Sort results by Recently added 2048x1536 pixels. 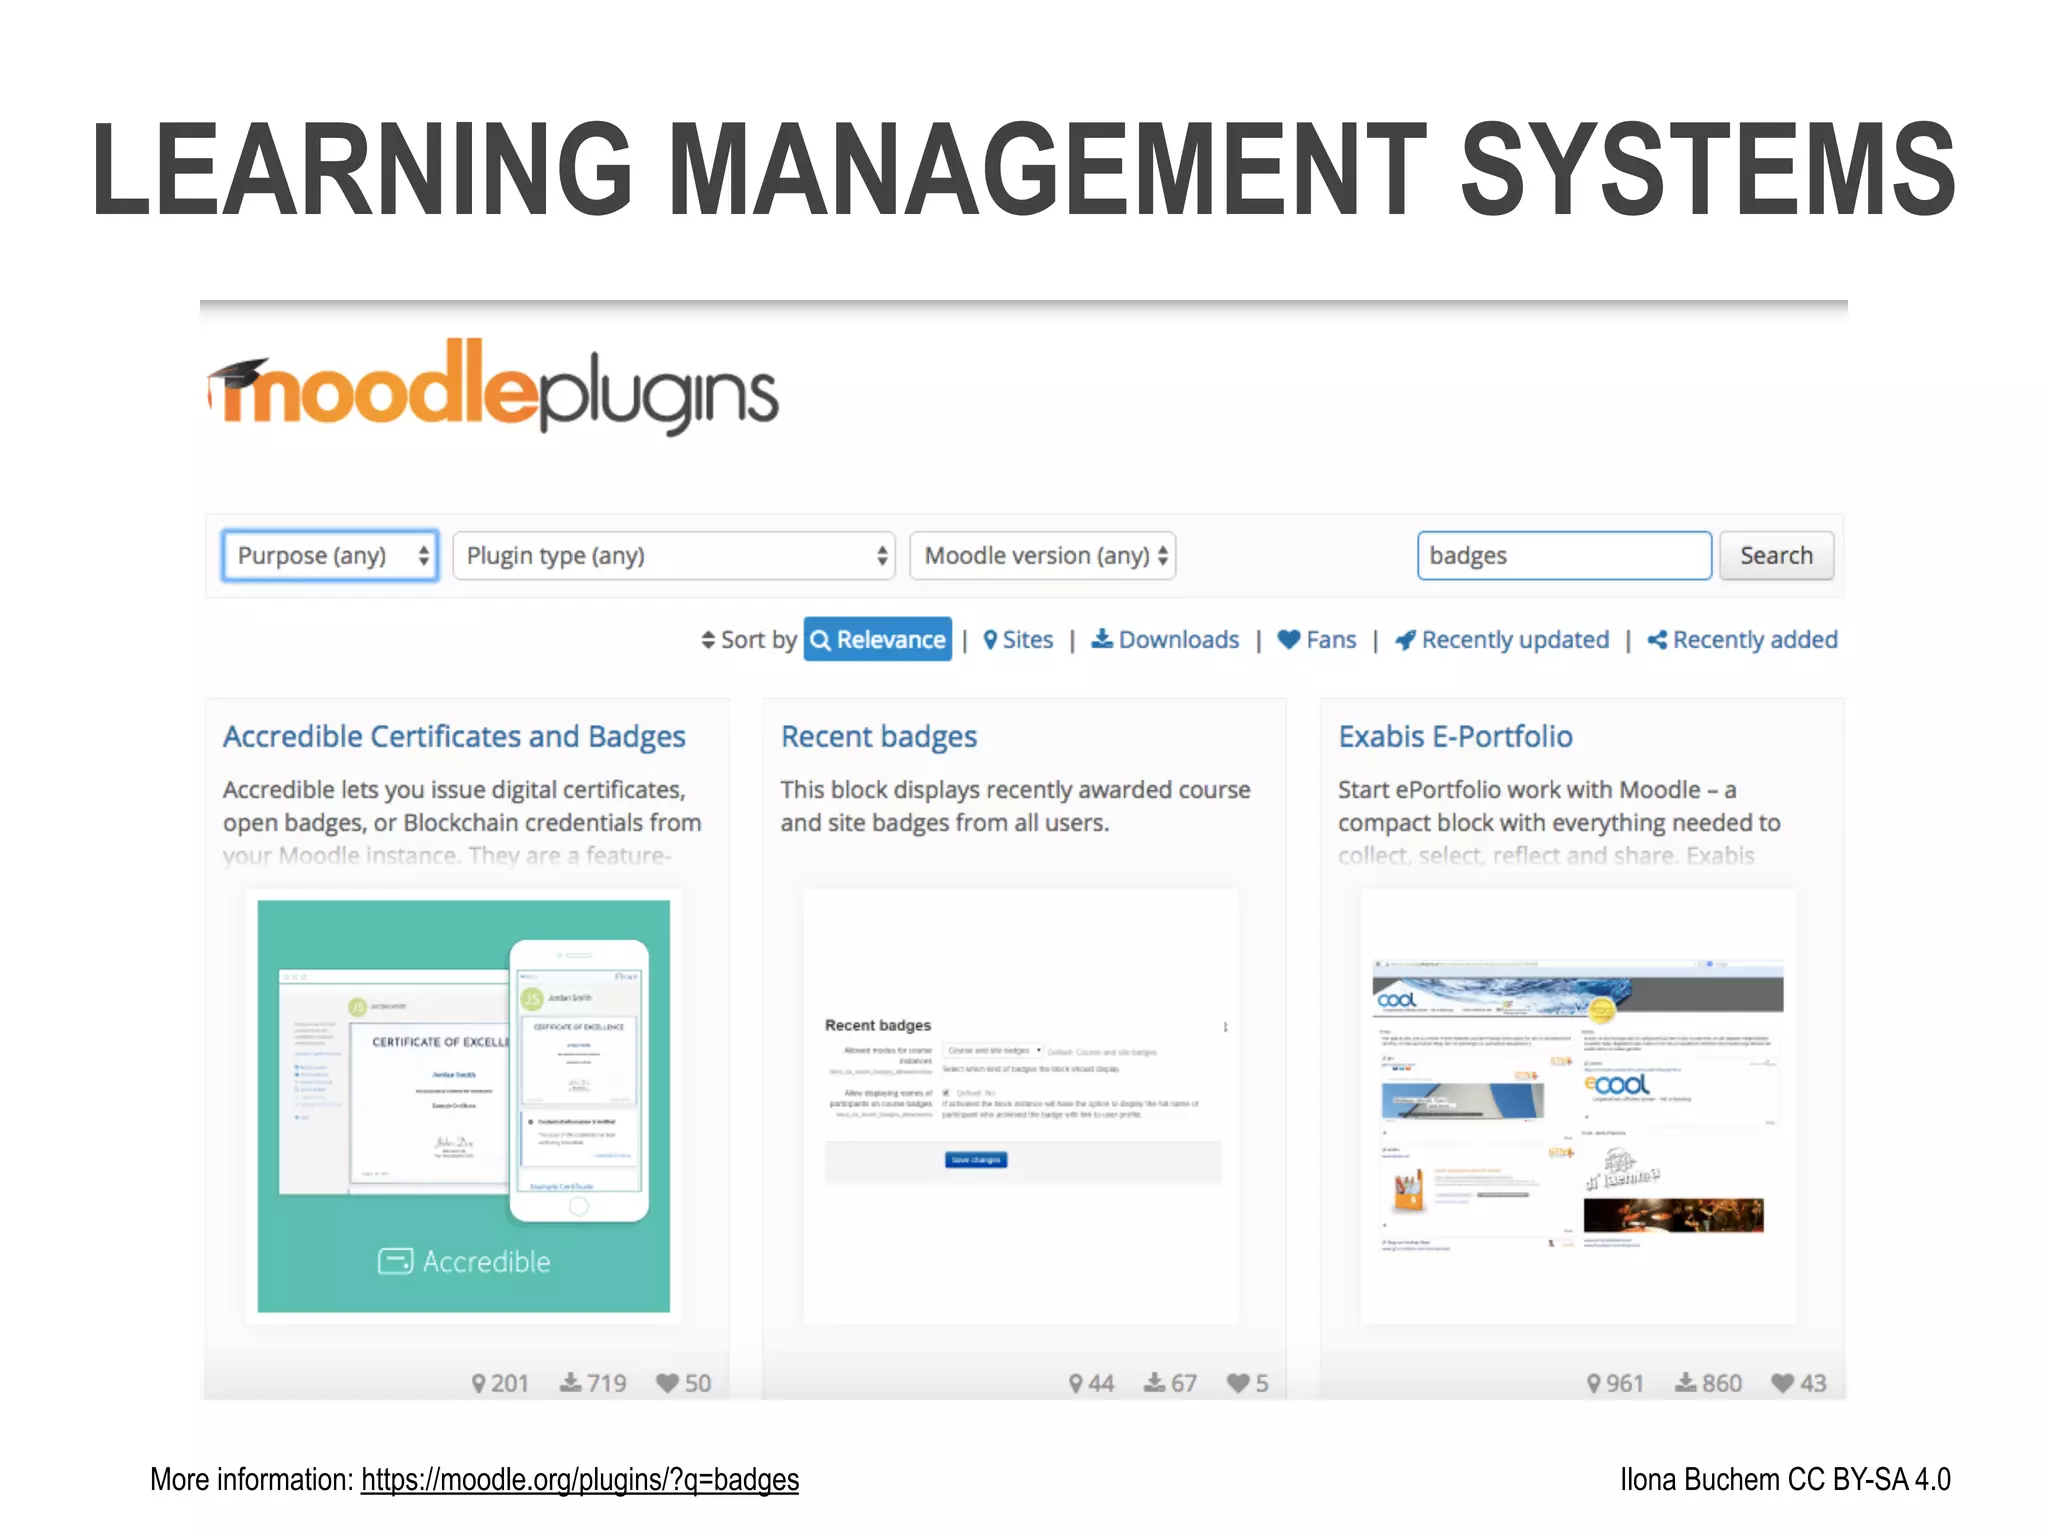pos(1742,640)
